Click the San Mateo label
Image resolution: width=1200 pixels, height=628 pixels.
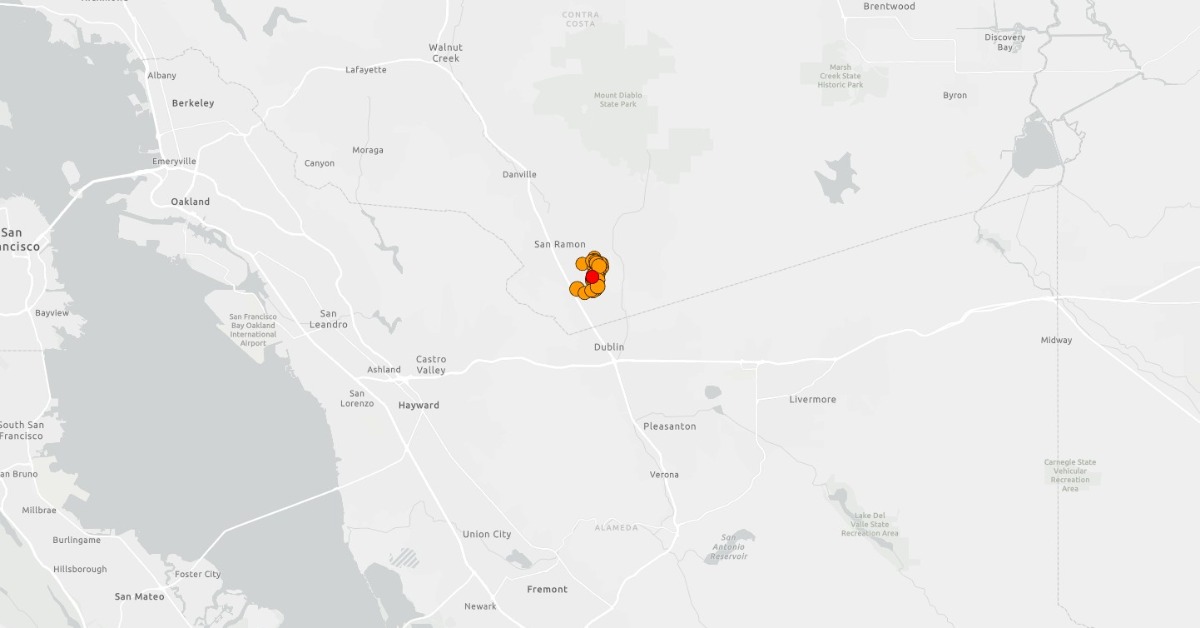139,596
